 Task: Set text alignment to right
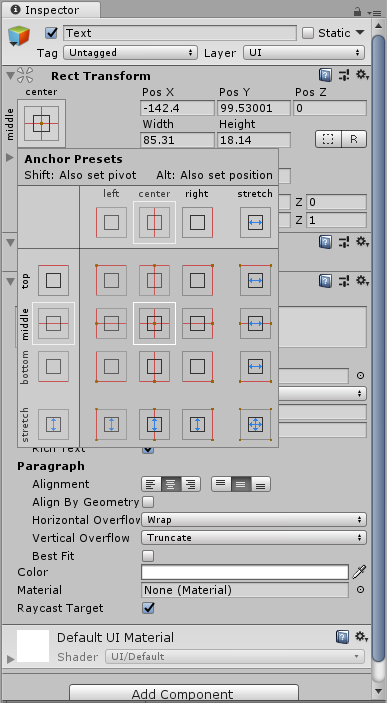point(191,484)
